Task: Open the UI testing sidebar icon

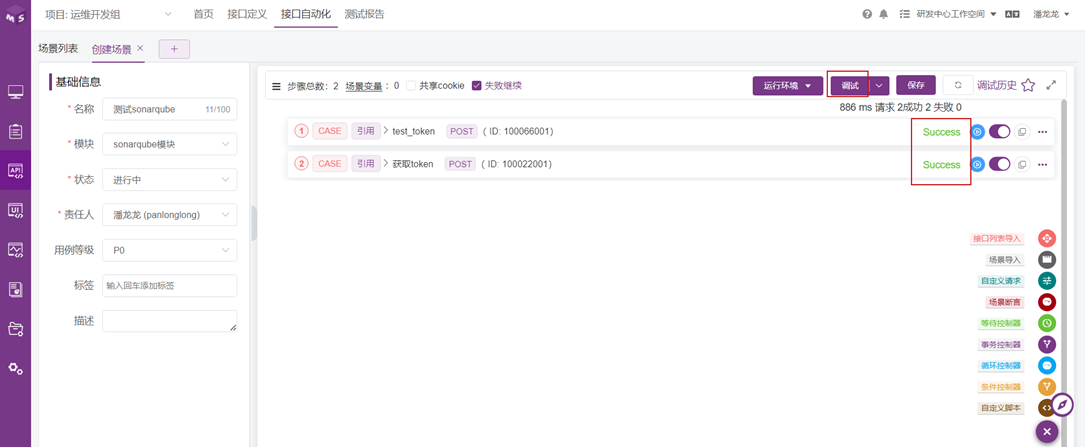Action: pyautogui.click(x=15, y=210)
